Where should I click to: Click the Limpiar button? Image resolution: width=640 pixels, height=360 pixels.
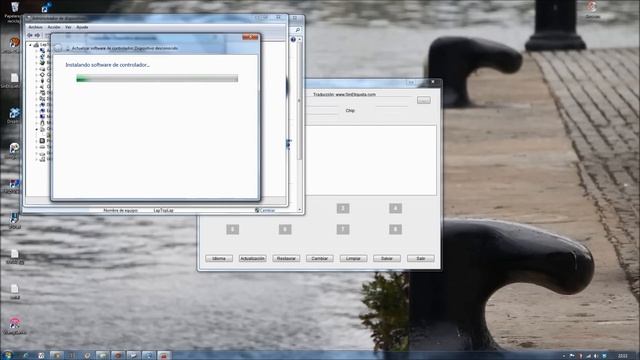point(353,258)
